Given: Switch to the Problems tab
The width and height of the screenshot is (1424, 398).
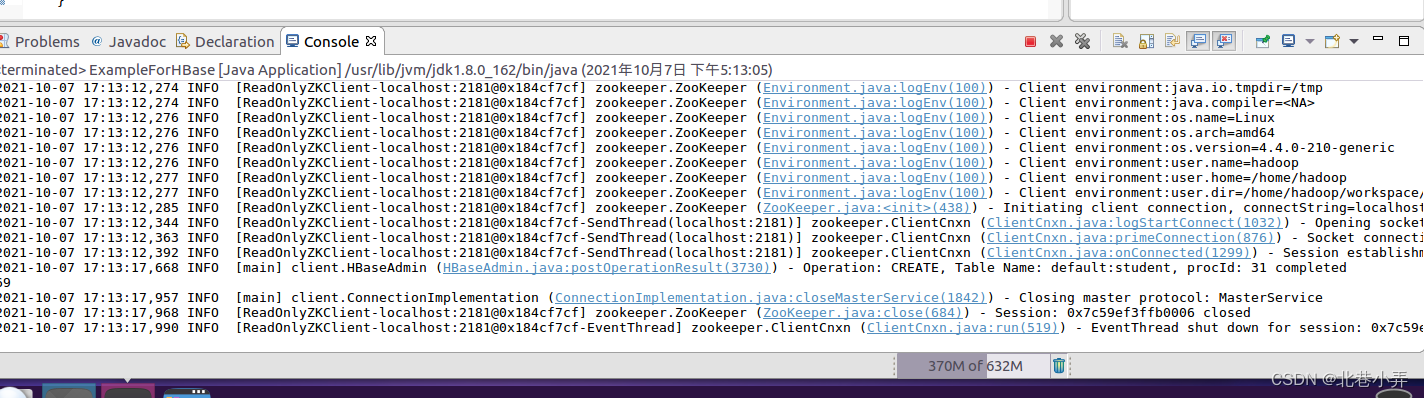Looking at the screenshot, I should [x=39, y=41].
